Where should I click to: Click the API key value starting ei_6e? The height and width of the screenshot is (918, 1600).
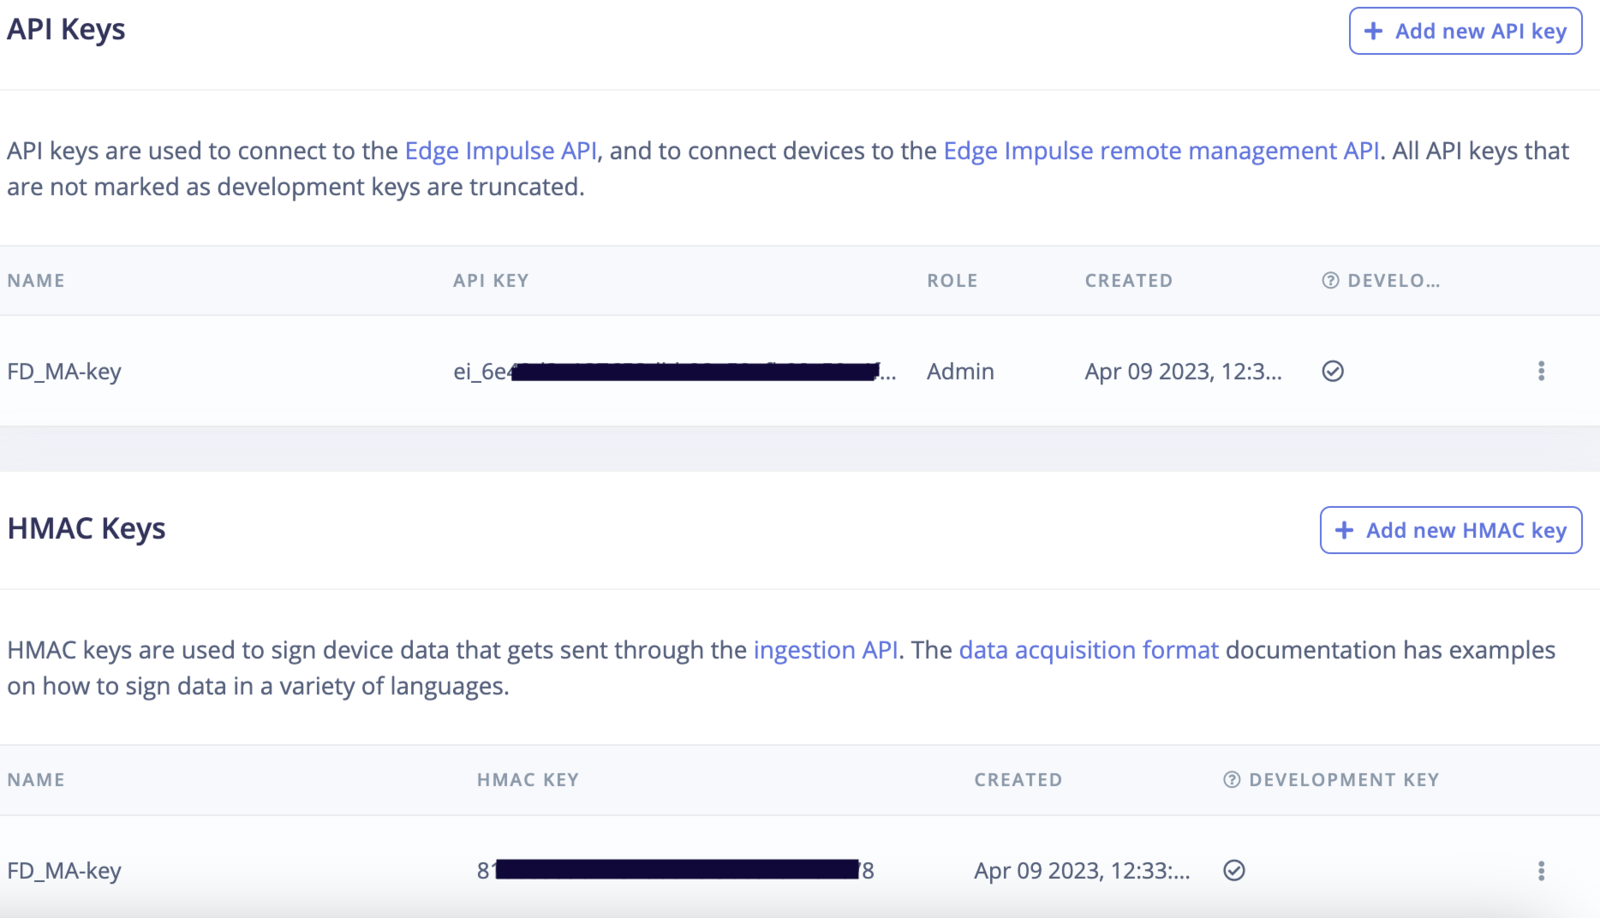(x=674, y=372)
